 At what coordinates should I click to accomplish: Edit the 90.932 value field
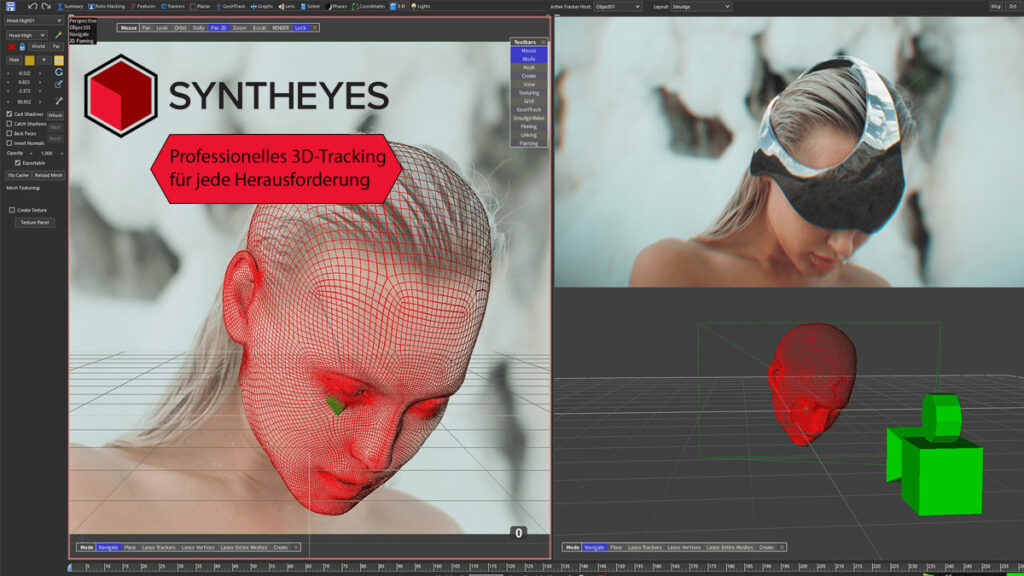pyautogui.click(x=24, y=102)
